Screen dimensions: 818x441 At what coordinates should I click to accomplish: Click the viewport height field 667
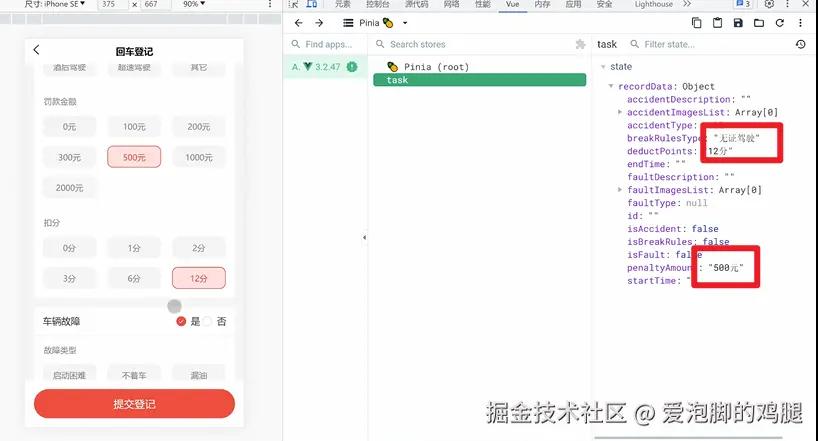click(x=156, y=4)
